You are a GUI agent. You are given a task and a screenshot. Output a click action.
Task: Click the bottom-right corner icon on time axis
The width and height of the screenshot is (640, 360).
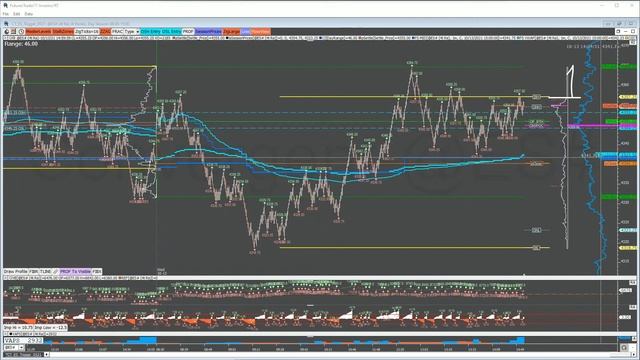(624, 348)
